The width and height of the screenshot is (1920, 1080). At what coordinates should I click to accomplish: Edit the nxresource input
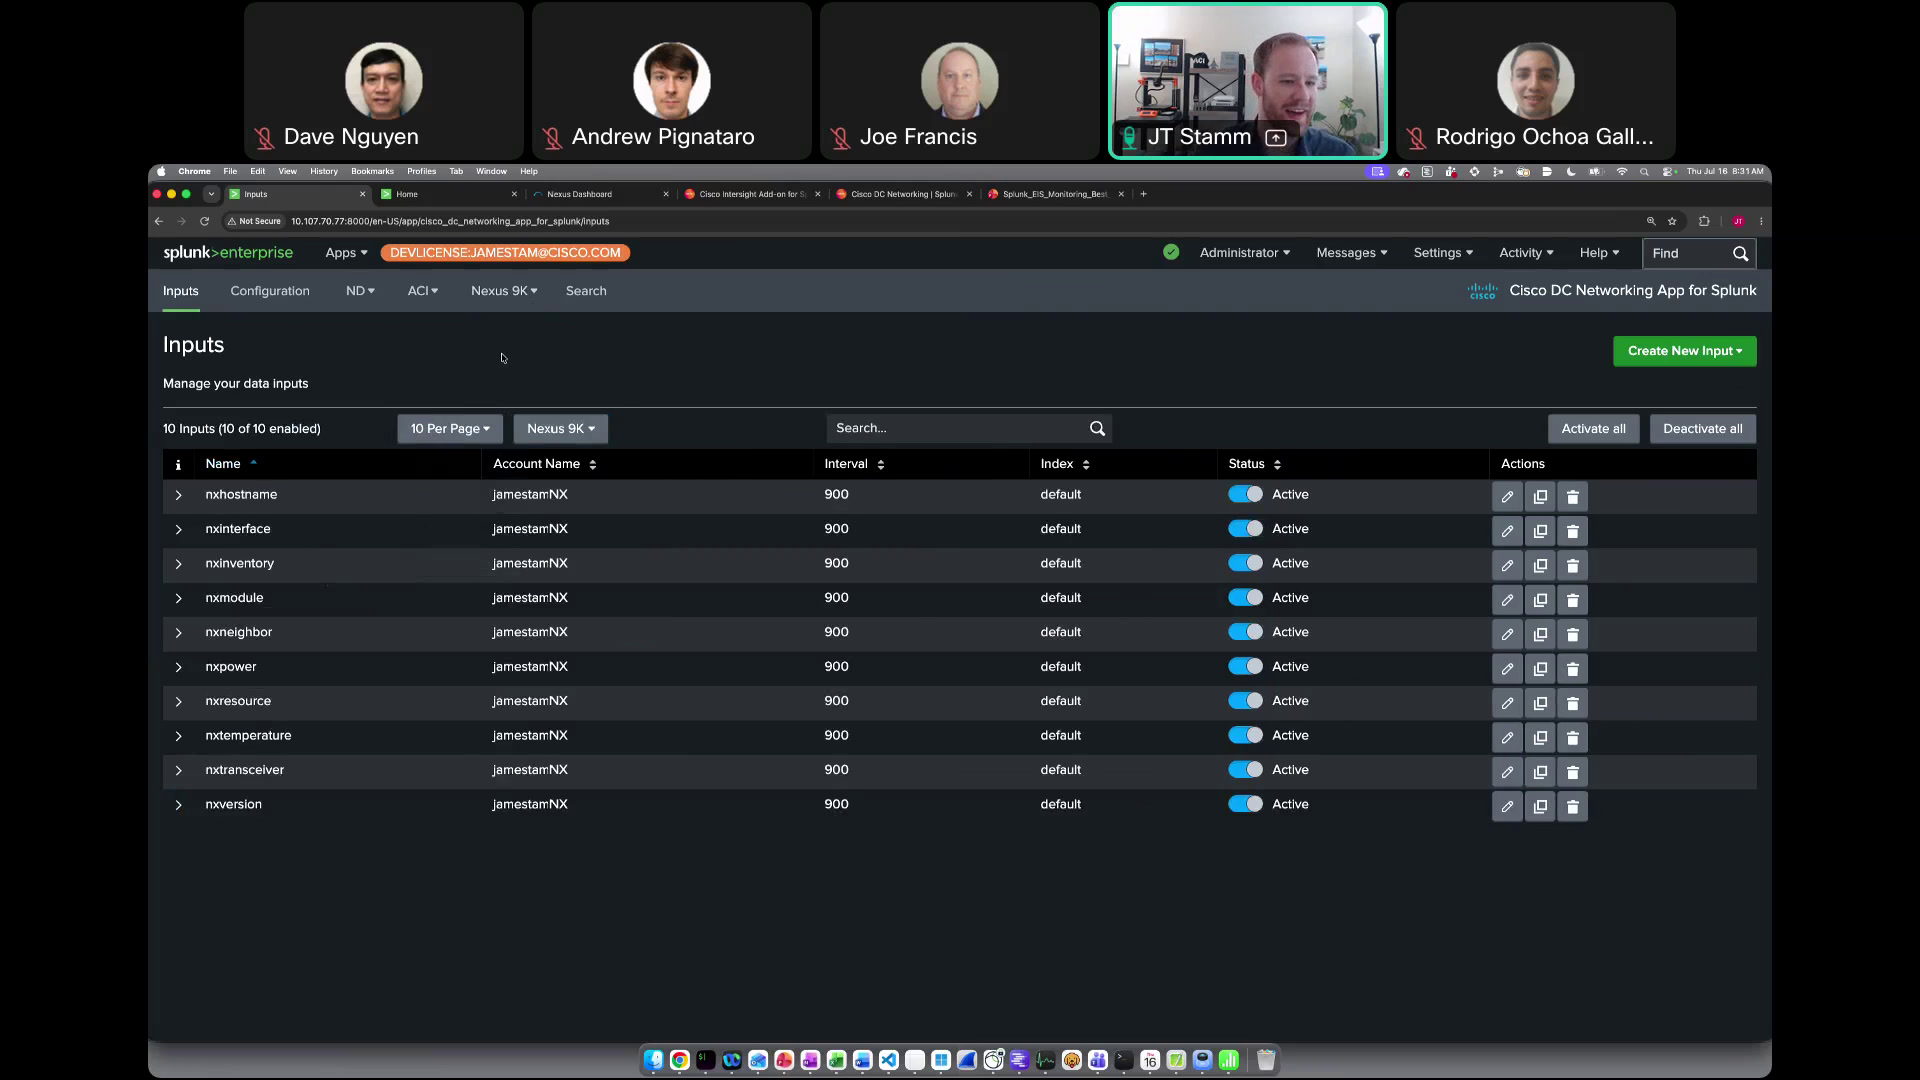(1507, 703)
